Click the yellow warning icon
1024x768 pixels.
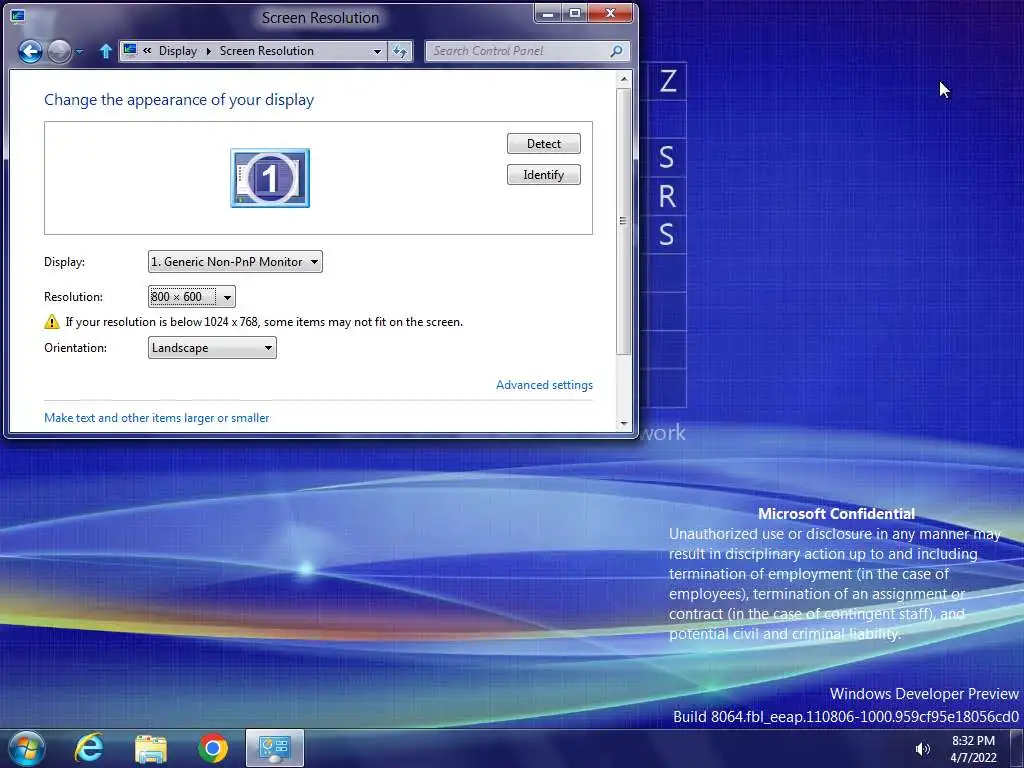point(52,321)
